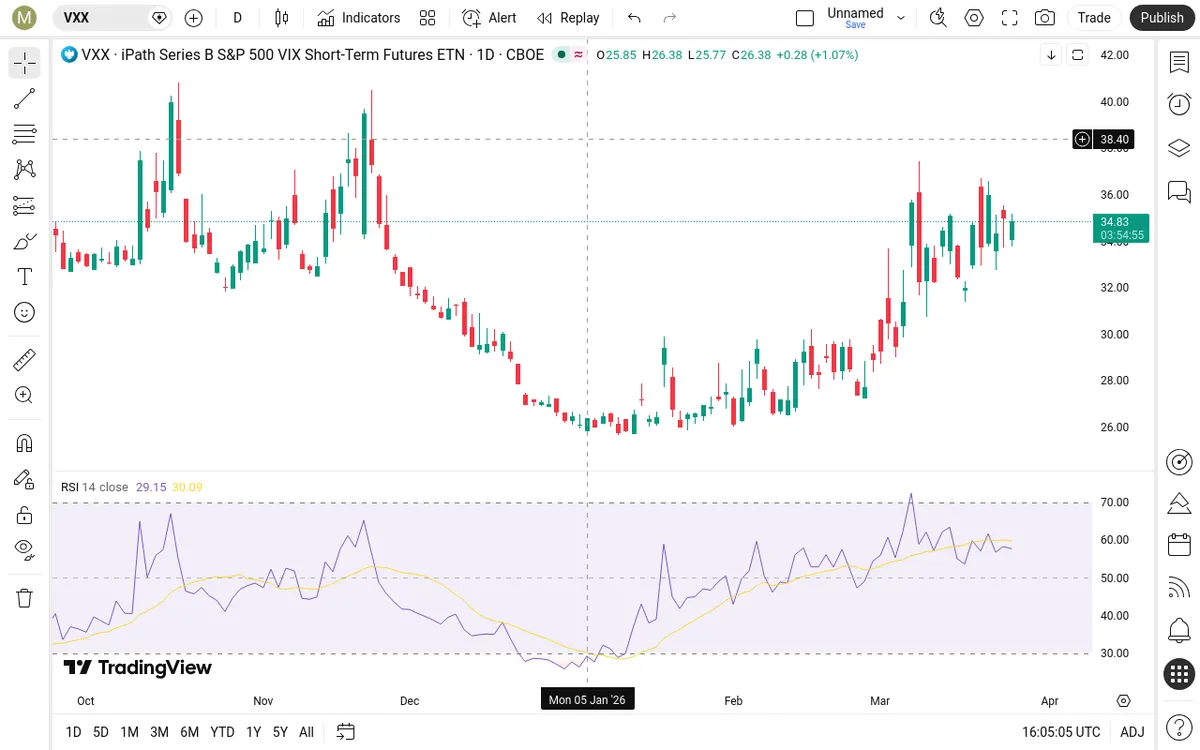Select the 6M date range
The image size is (1200, 750).
189,732
